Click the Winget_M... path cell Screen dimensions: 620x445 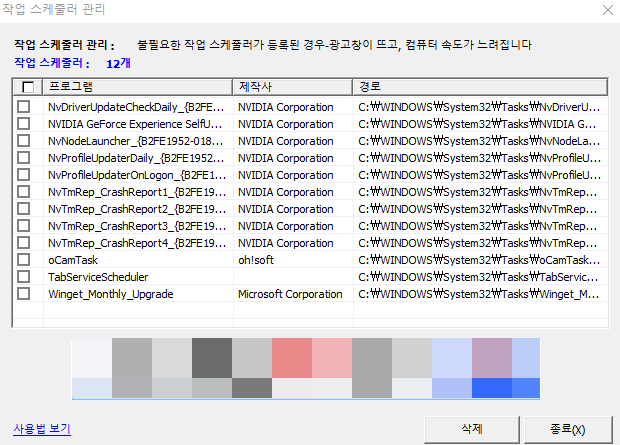(x=478, y=294)
